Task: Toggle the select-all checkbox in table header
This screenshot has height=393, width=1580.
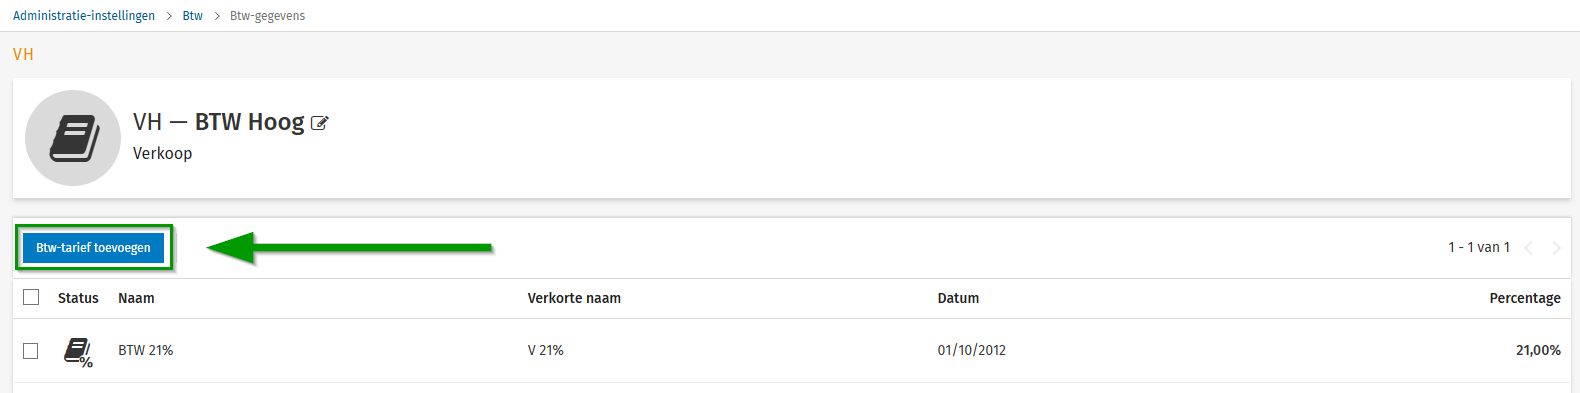Action: [x=31, y=297]
